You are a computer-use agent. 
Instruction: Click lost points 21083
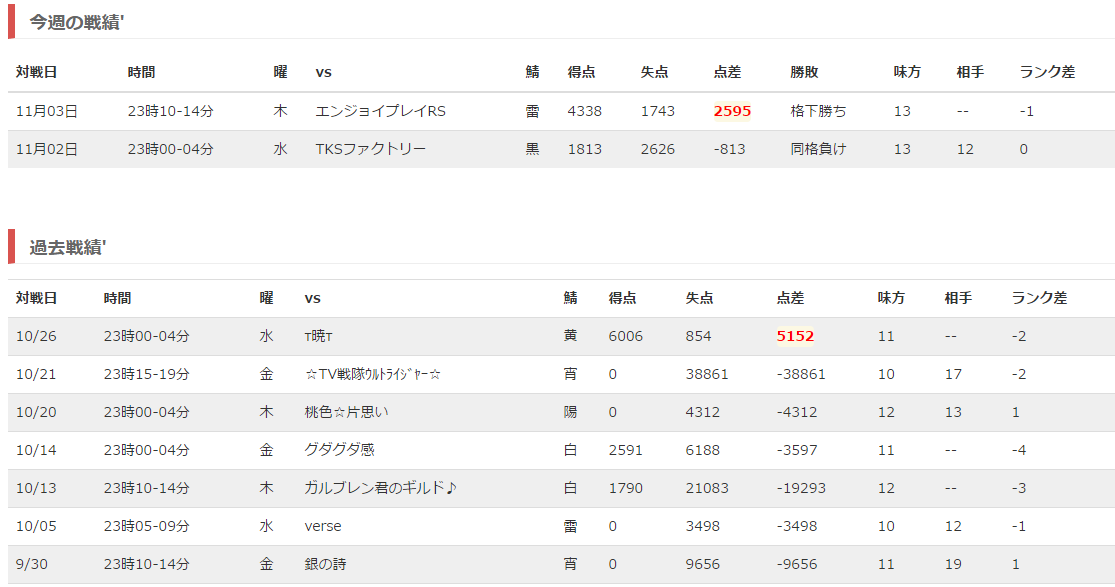pyautogui.click(x=707, y=488)
